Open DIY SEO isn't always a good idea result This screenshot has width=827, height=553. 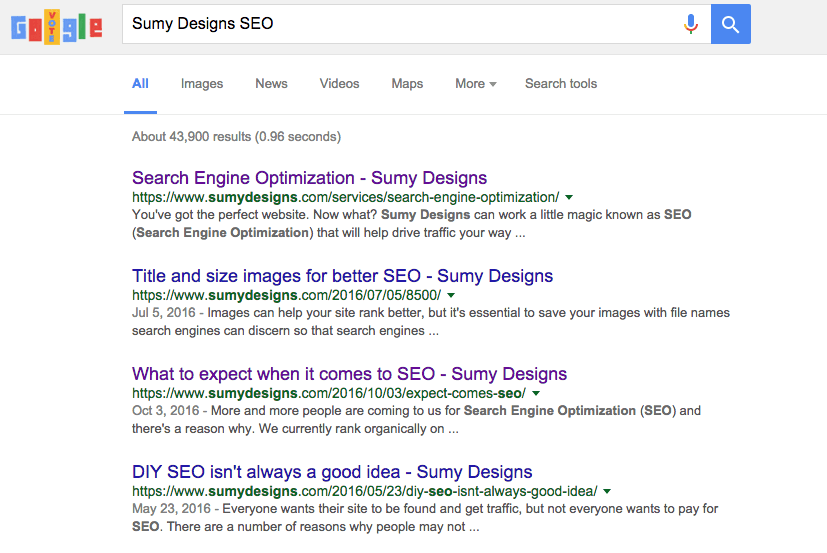[x=332, y=472]
